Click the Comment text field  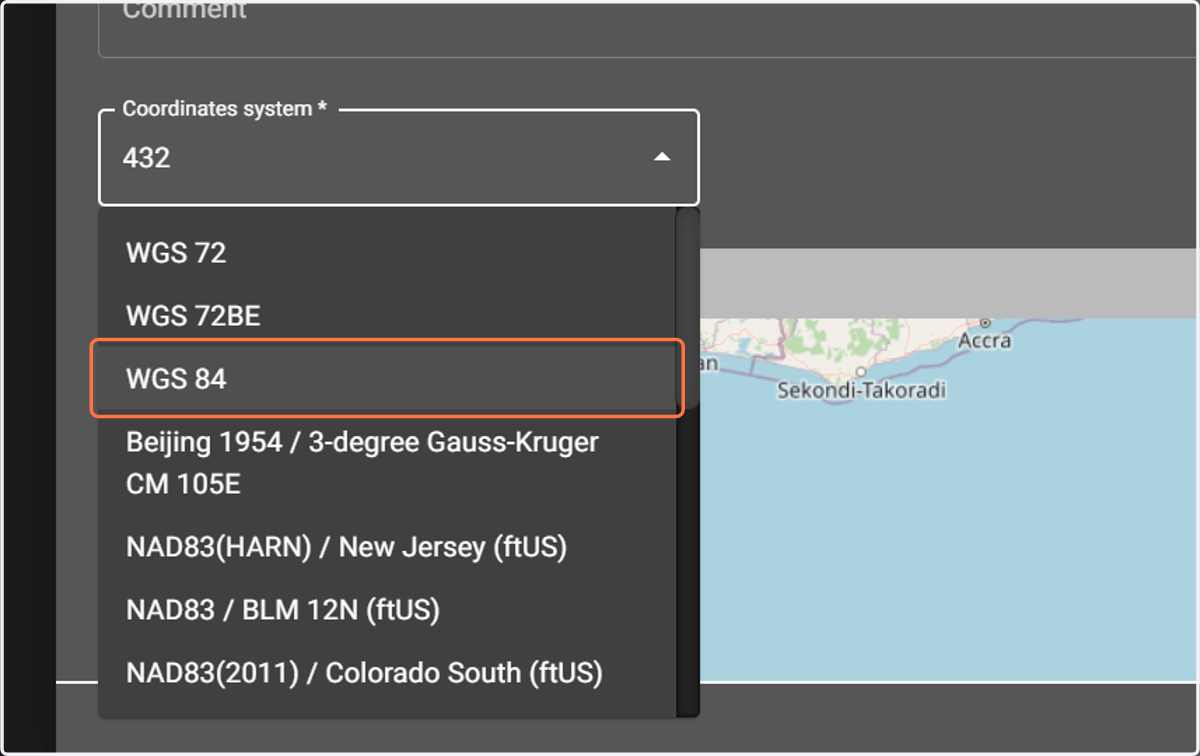click(648, 28)
